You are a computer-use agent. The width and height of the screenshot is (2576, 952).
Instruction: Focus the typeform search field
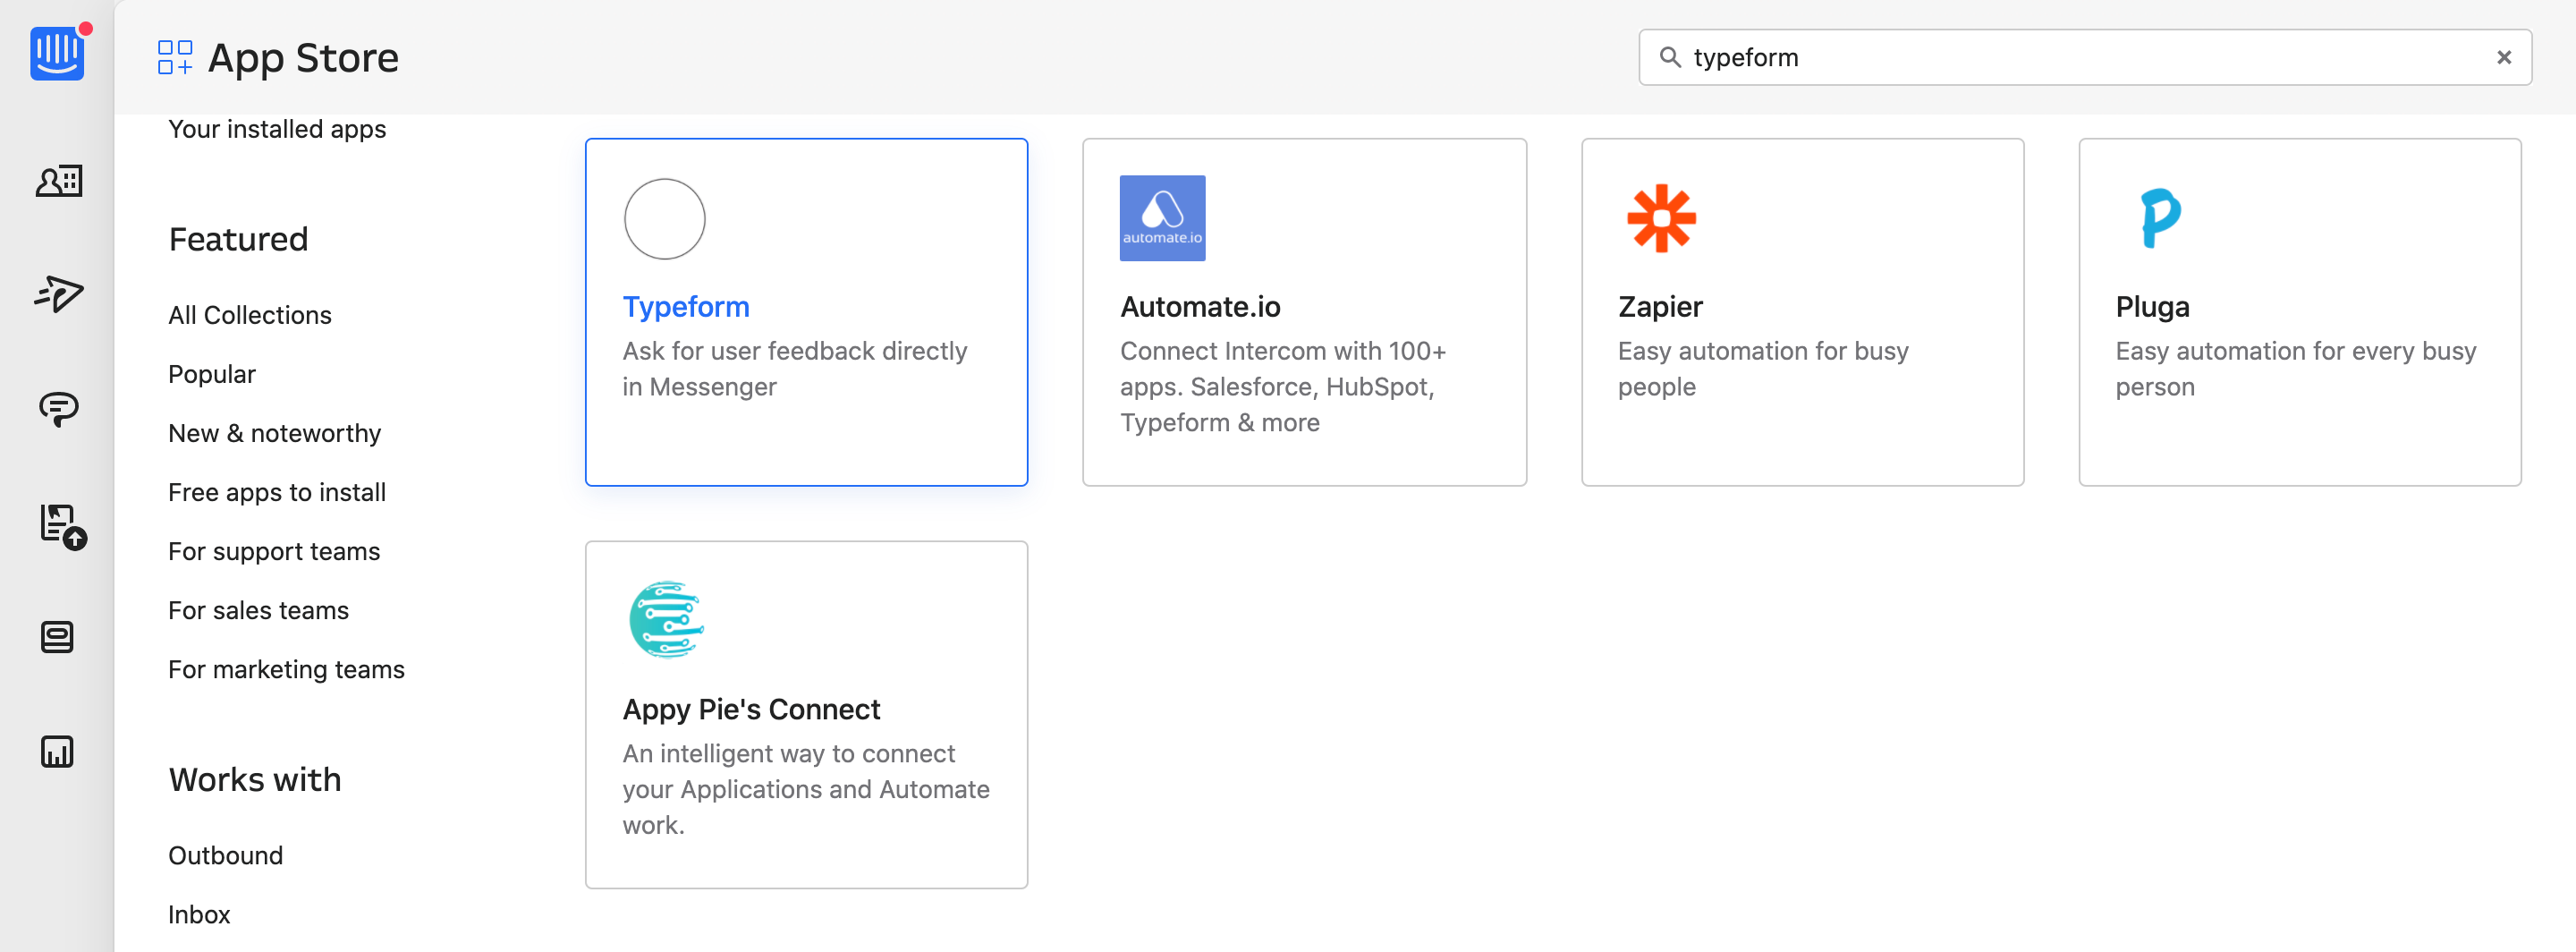(x=2085, y=57)
